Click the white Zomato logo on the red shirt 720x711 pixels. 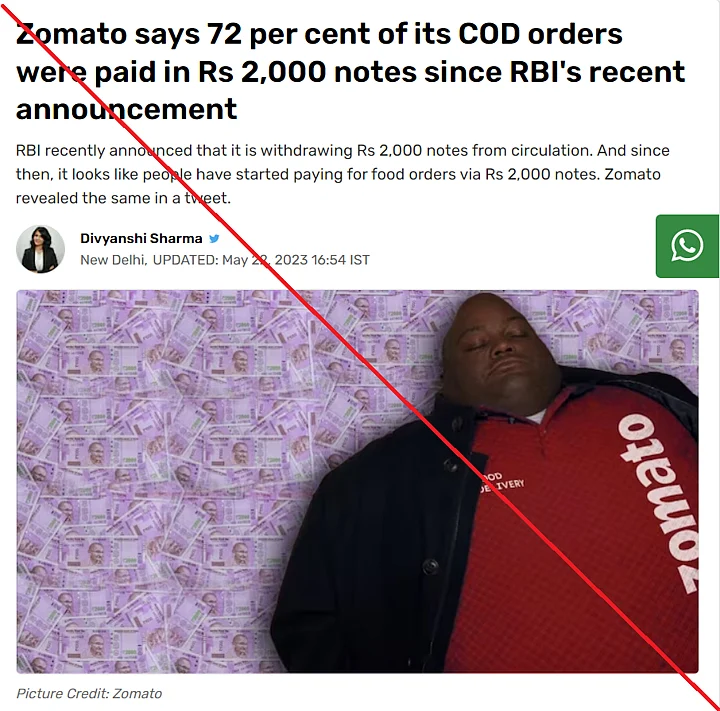(x=658, y=504)
